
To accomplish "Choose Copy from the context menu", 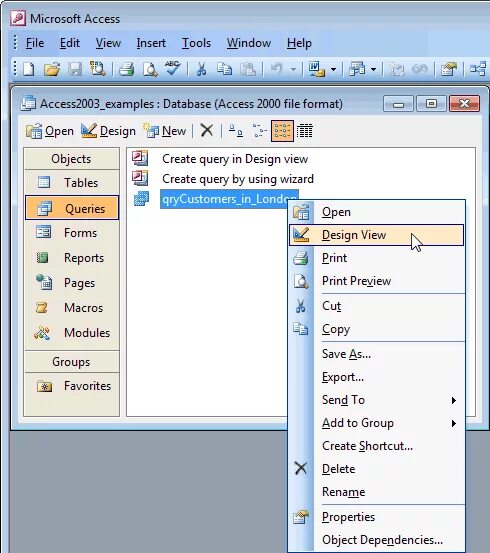I will 376,329.
